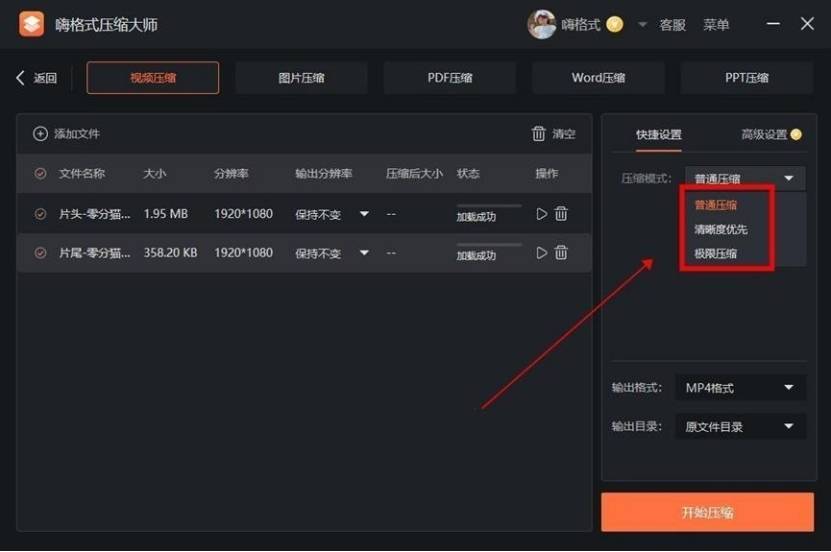Toggle checkbox for 片头-零分猫 file

point(40,214)
